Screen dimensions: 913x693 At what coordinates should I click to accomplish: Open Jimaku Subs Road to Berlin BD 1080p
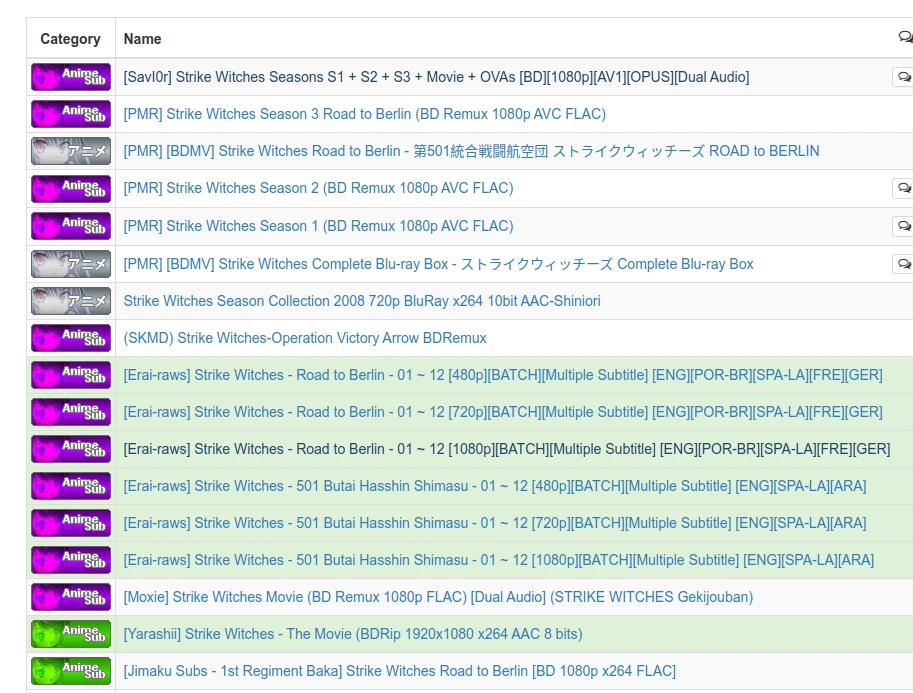pos(399,671)
